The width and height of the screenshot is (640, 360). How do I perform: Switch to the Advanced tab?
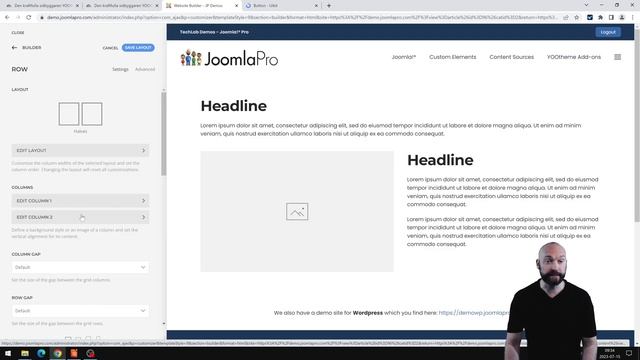click(x=145, y=69)
